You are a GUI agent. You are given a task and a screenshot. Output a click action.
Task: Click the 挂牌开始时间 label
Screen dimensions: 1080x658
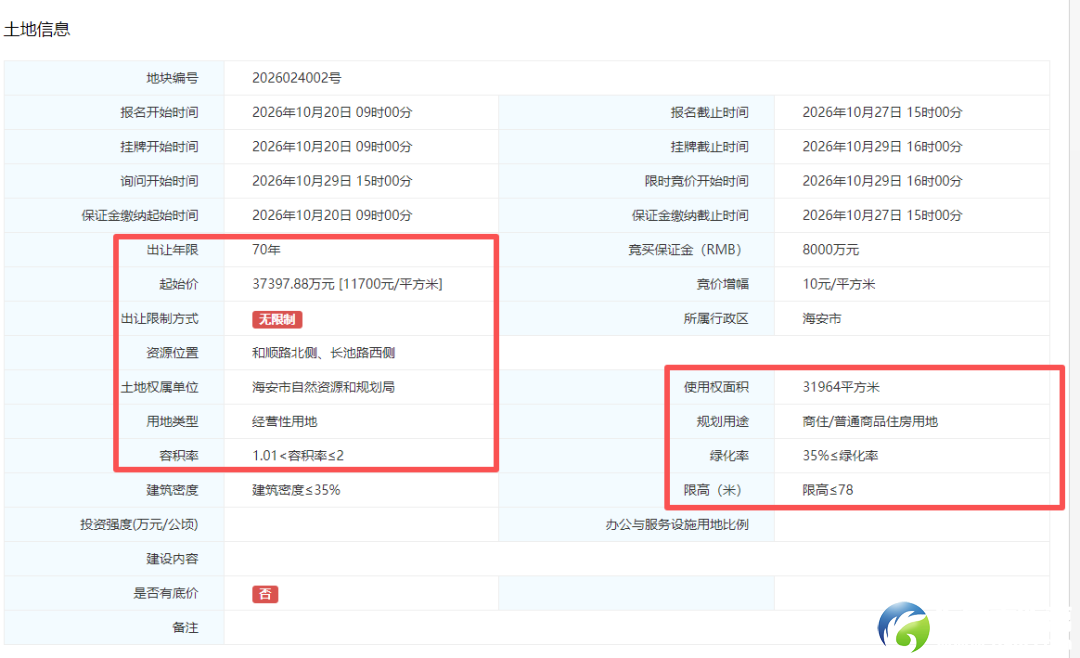pyautogui.click(x=159, y=147)
